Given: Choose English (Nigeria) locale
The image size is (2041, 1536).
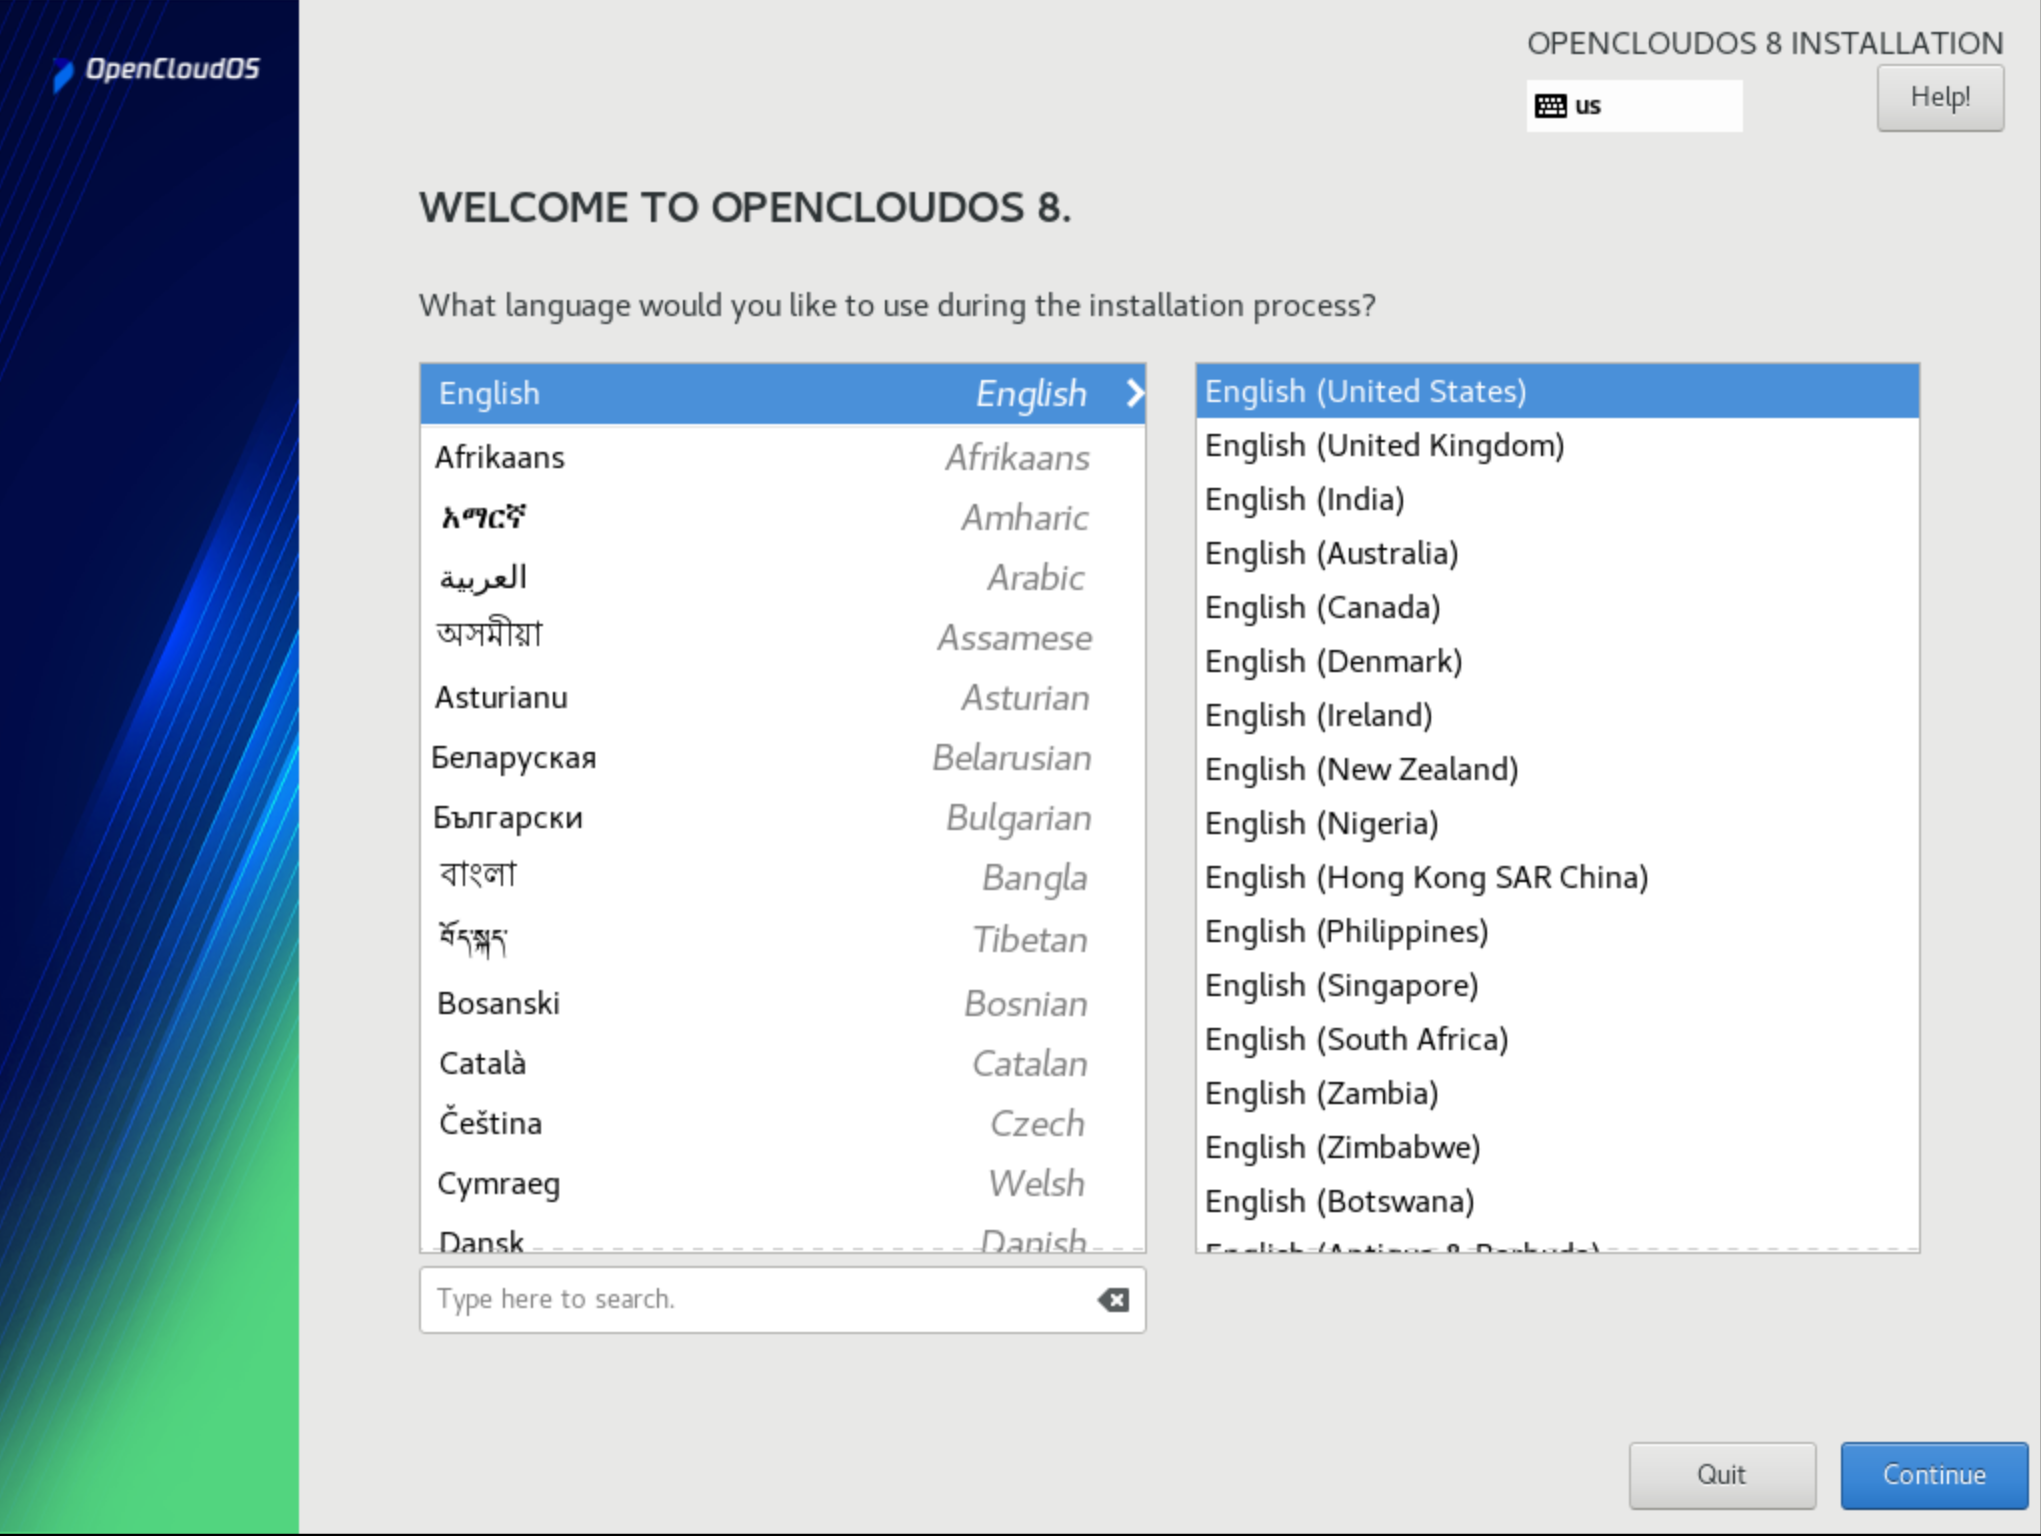Looking at the screenshot, I should [1557, 823].
